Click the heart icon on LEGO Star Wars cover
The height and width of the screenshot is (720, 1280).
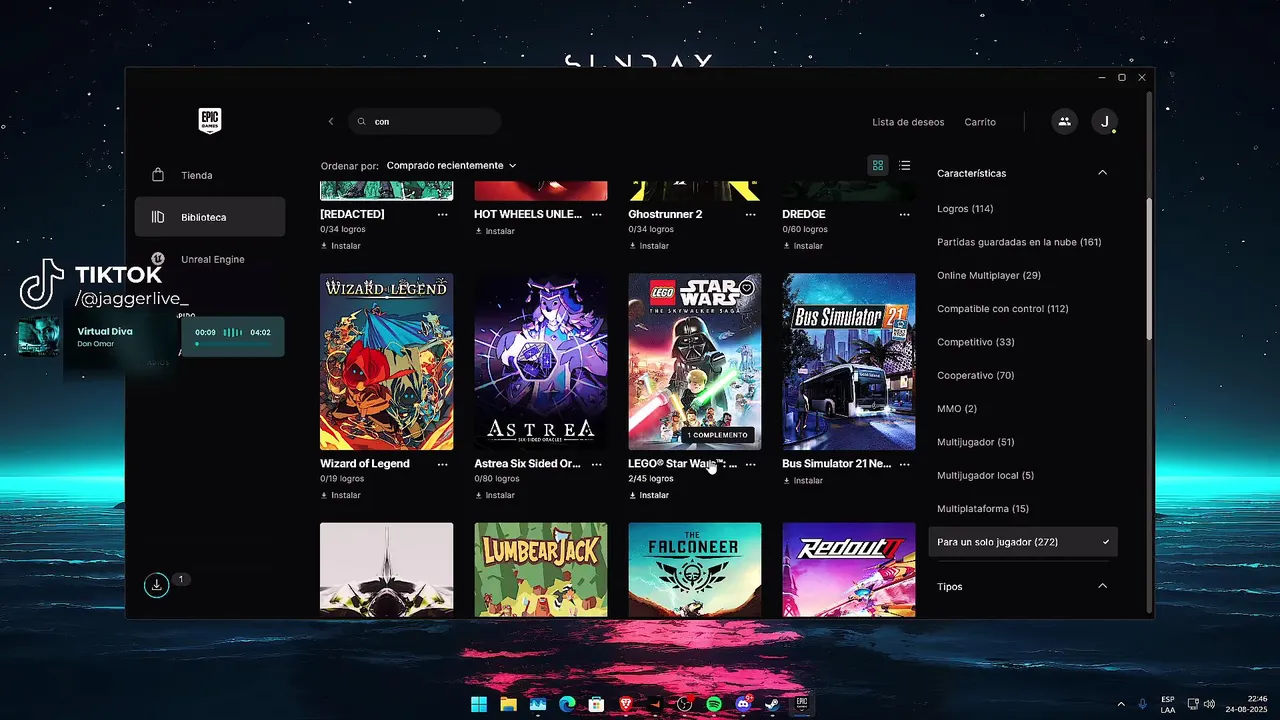pyautogui.click(x=746, y=288)
